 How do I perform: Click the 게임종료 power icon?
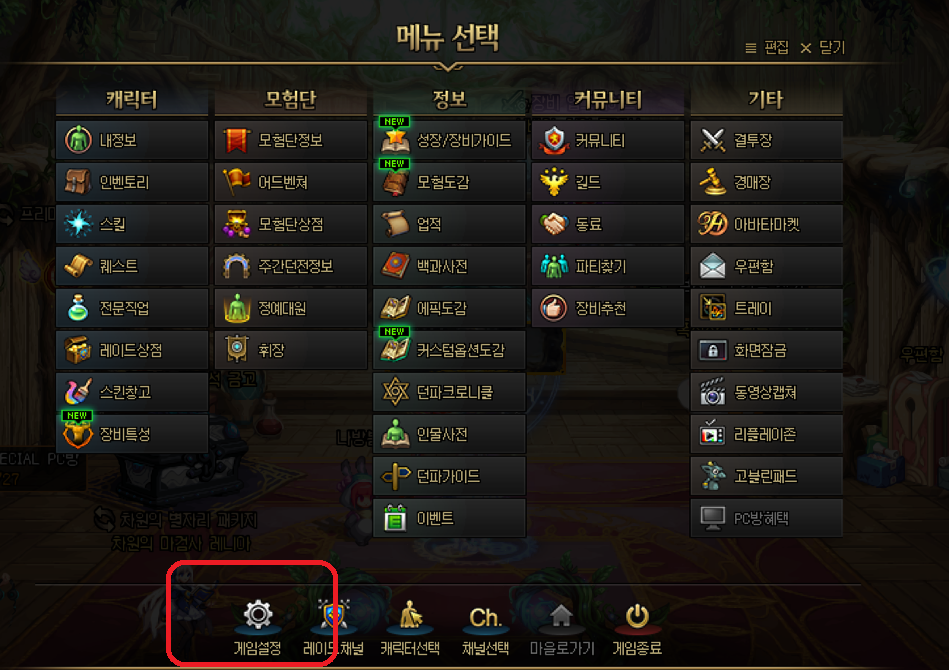(x=637, y=617)
